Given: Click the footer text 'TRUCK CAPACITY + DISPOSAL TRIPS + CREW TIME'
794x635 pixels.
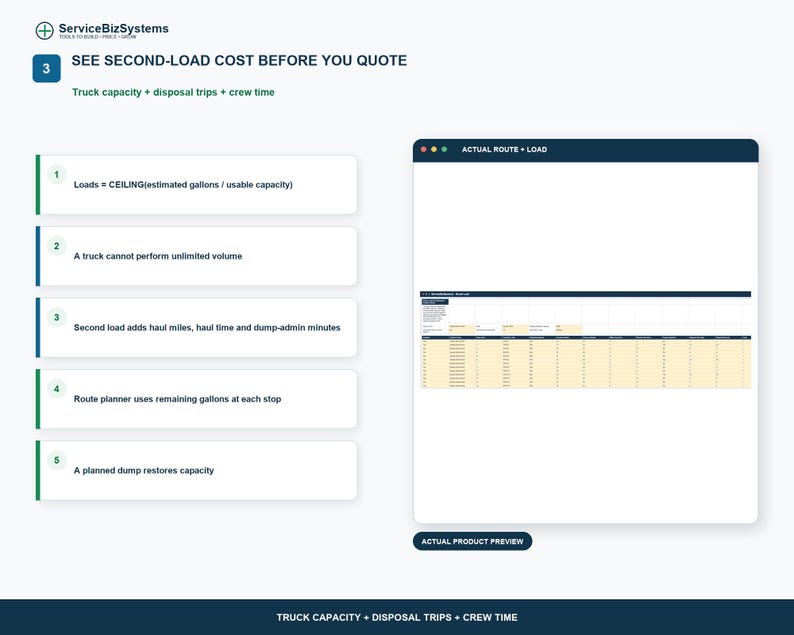Looking at the screenshot, I should [x=397, y=617].
